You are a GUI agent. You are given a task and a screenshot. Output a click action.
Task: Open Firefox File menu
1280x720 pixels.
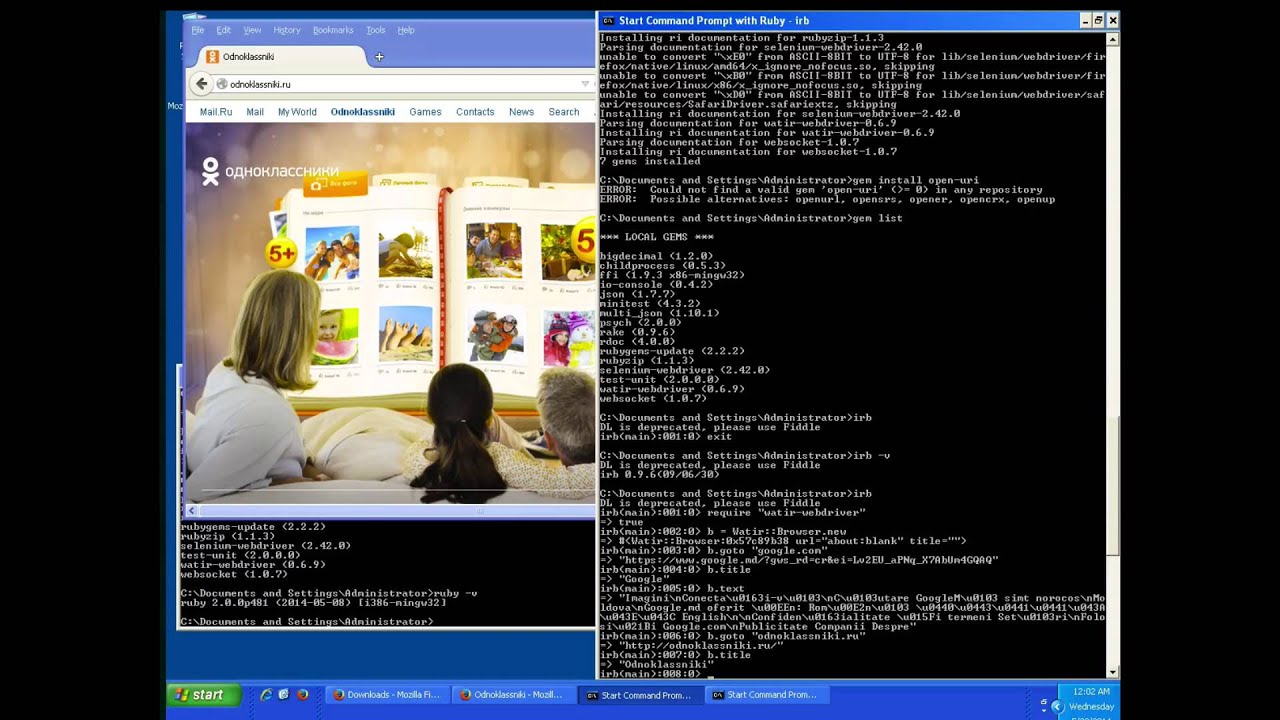point(198,30)
